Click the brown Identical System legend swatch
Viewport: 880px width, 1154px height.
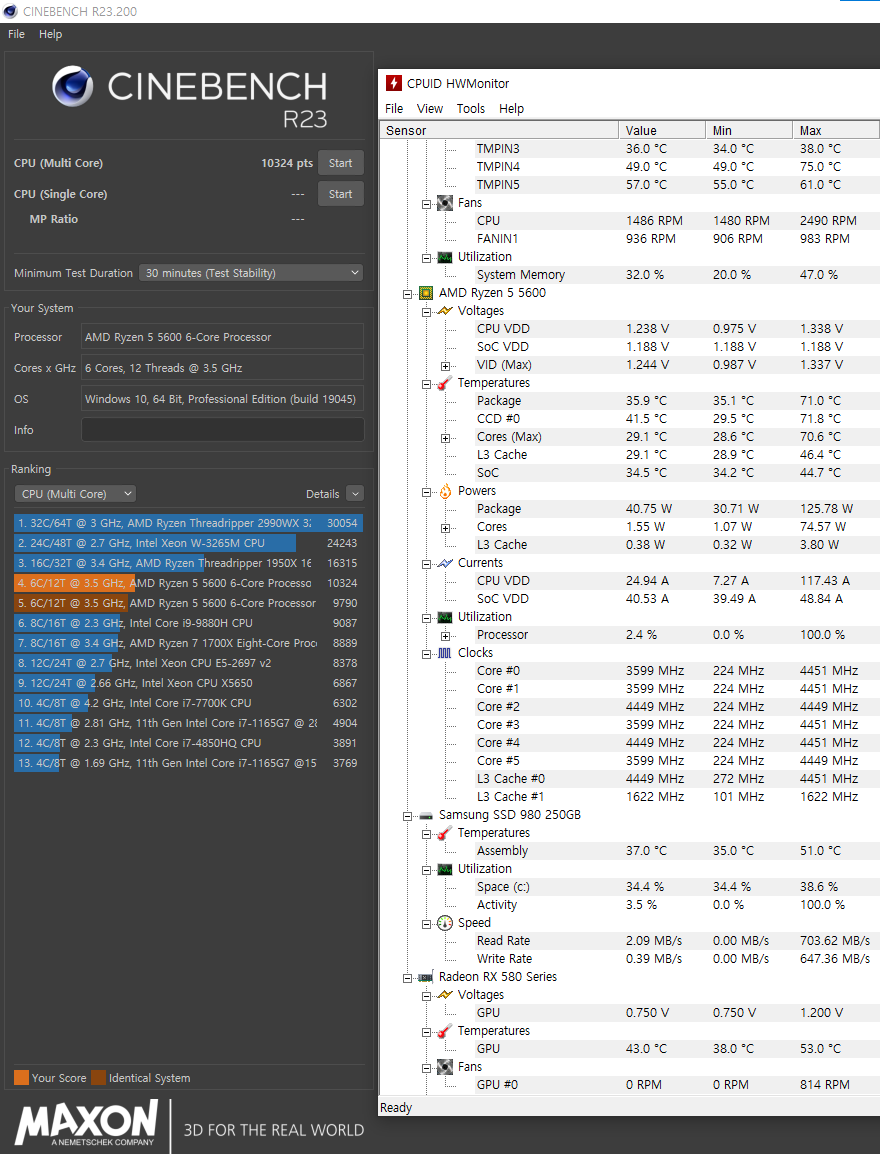click(x=99, y=1077)
